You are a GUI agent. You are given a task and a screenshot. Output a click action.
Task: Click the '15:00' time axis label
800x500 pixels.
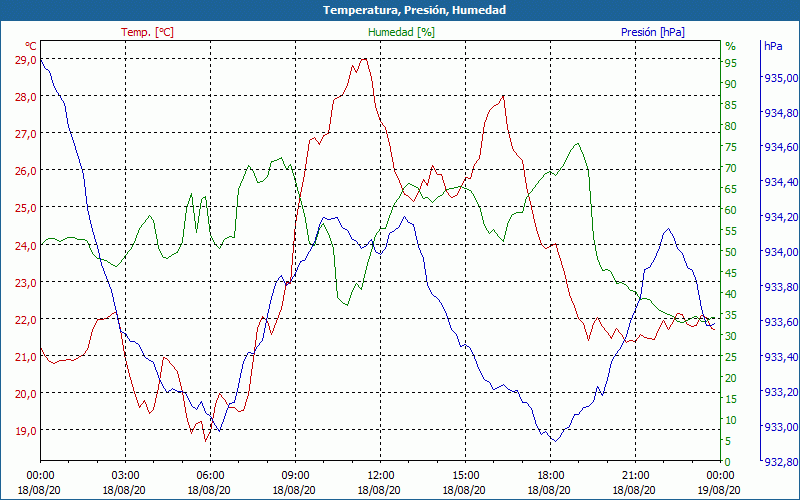point(465,476)
